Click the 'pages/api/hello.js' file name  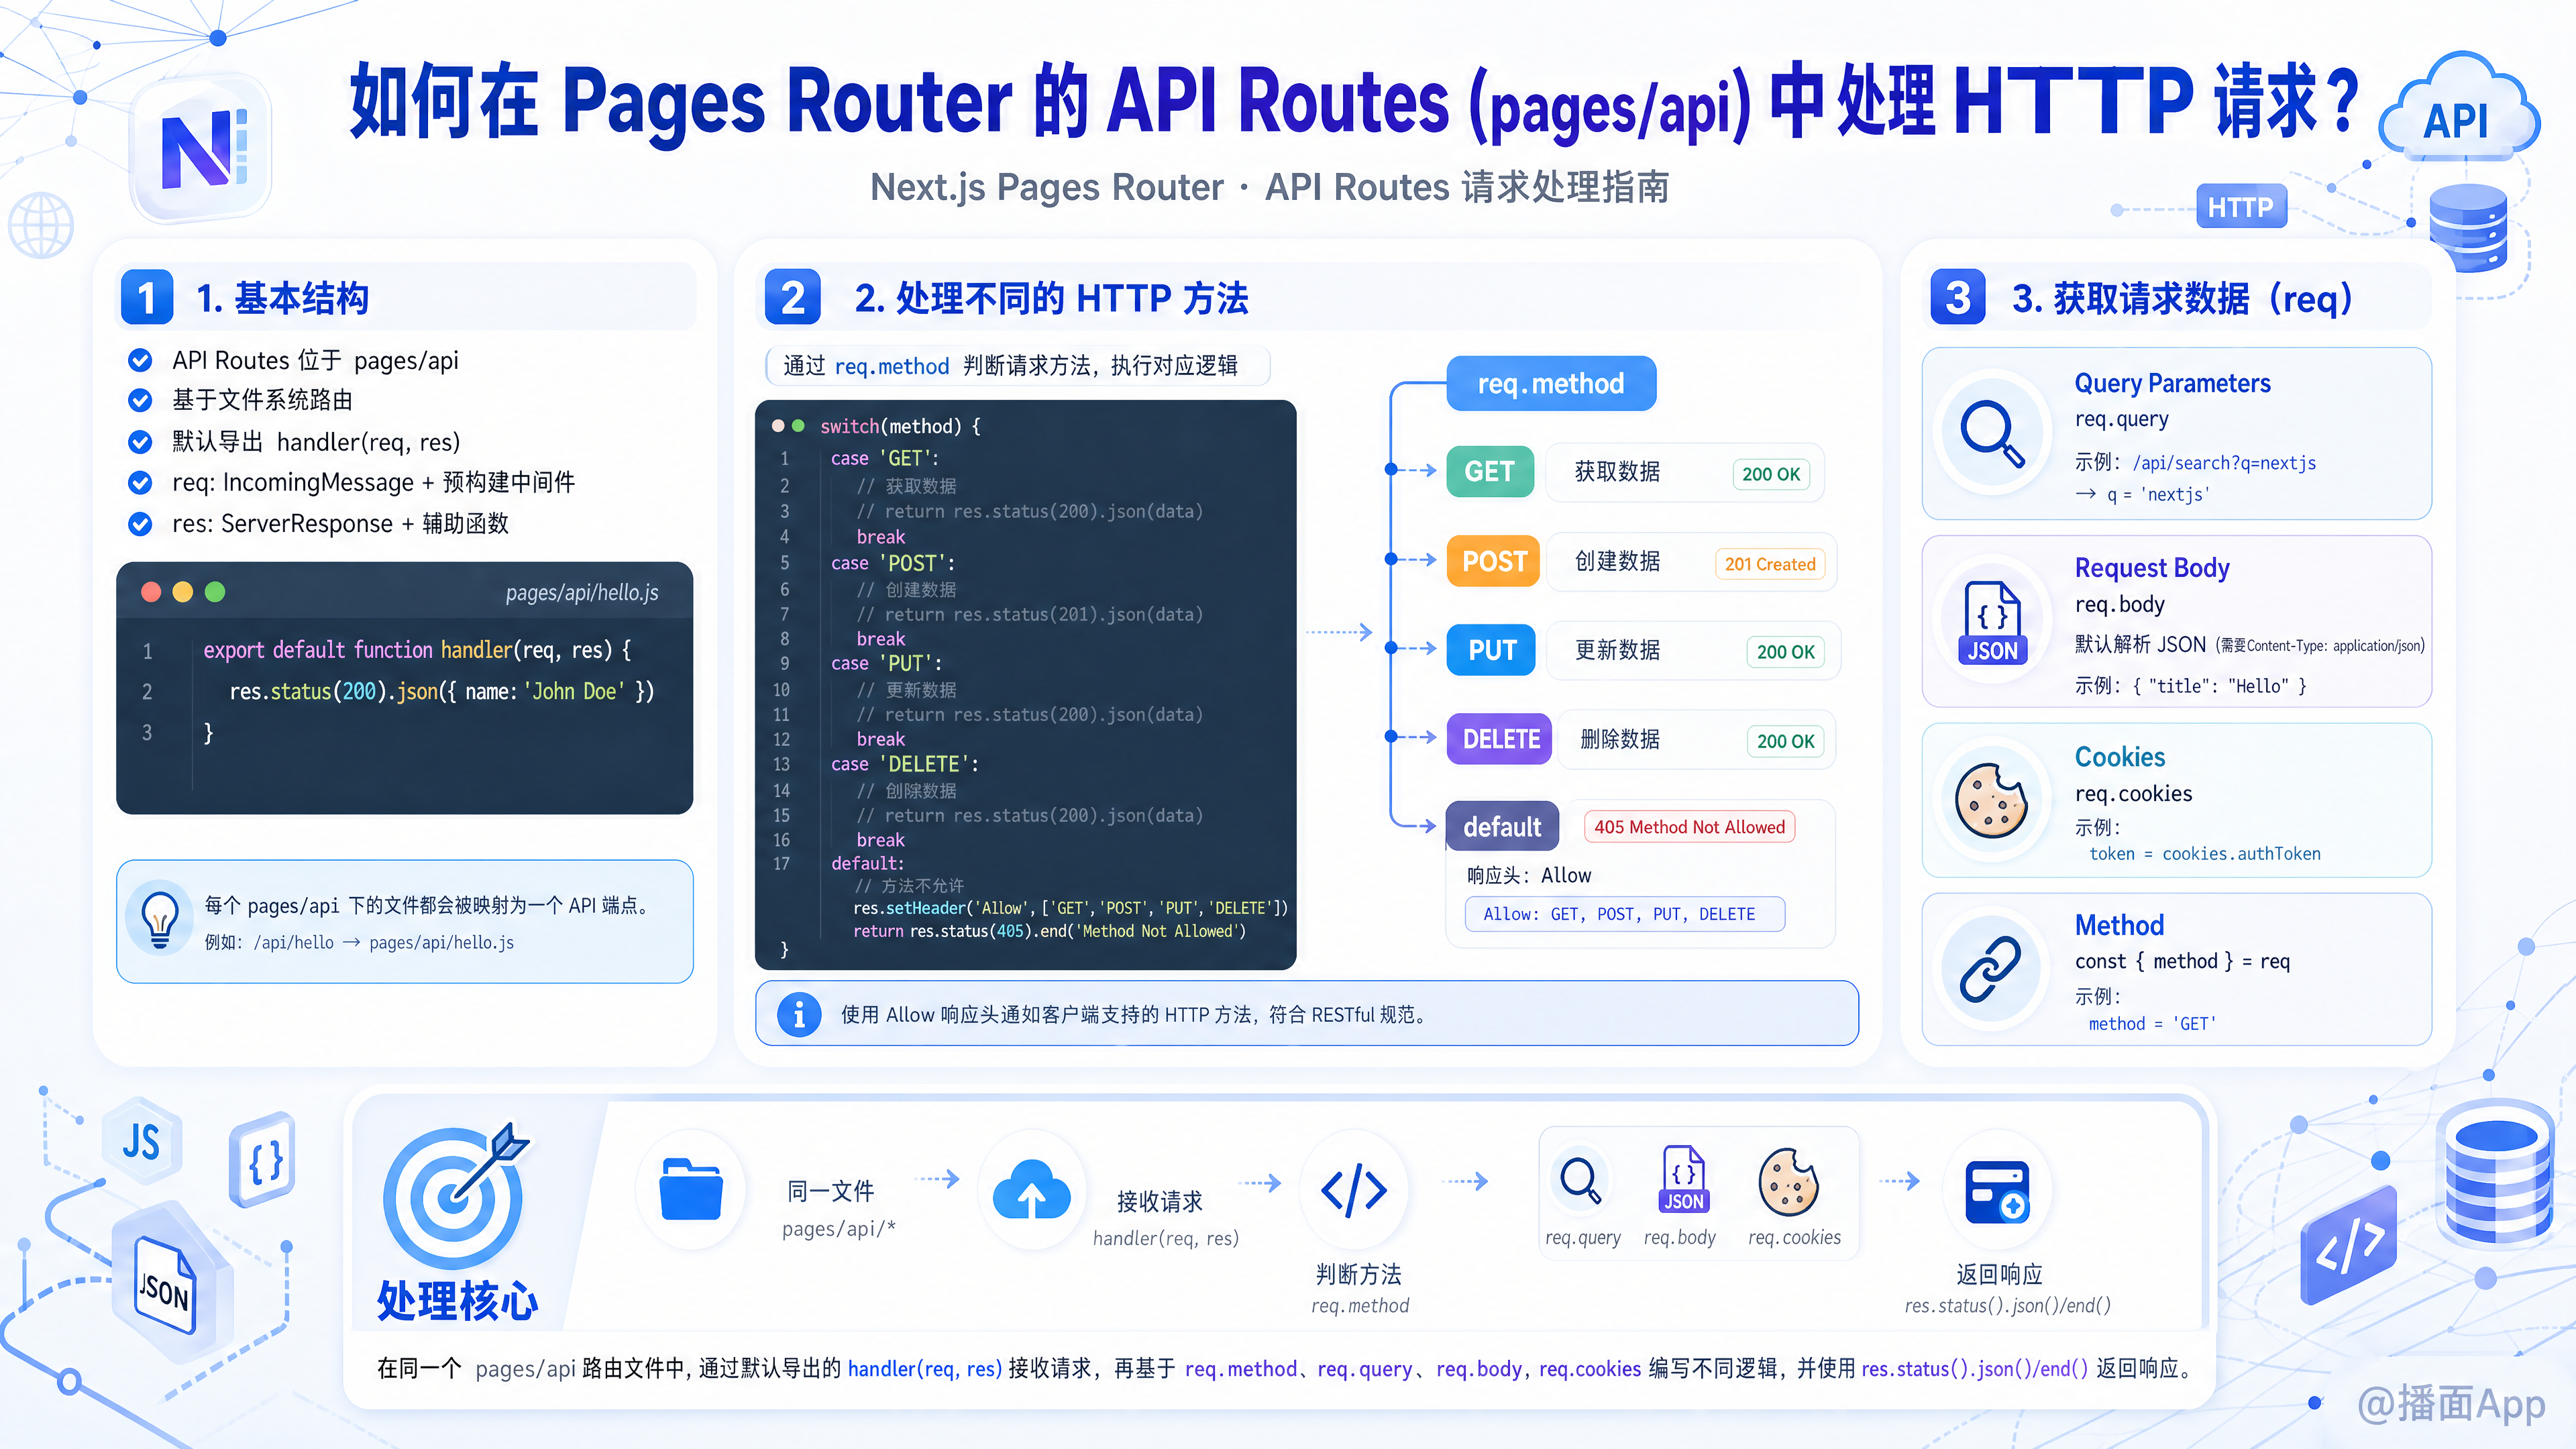[582, 593]
